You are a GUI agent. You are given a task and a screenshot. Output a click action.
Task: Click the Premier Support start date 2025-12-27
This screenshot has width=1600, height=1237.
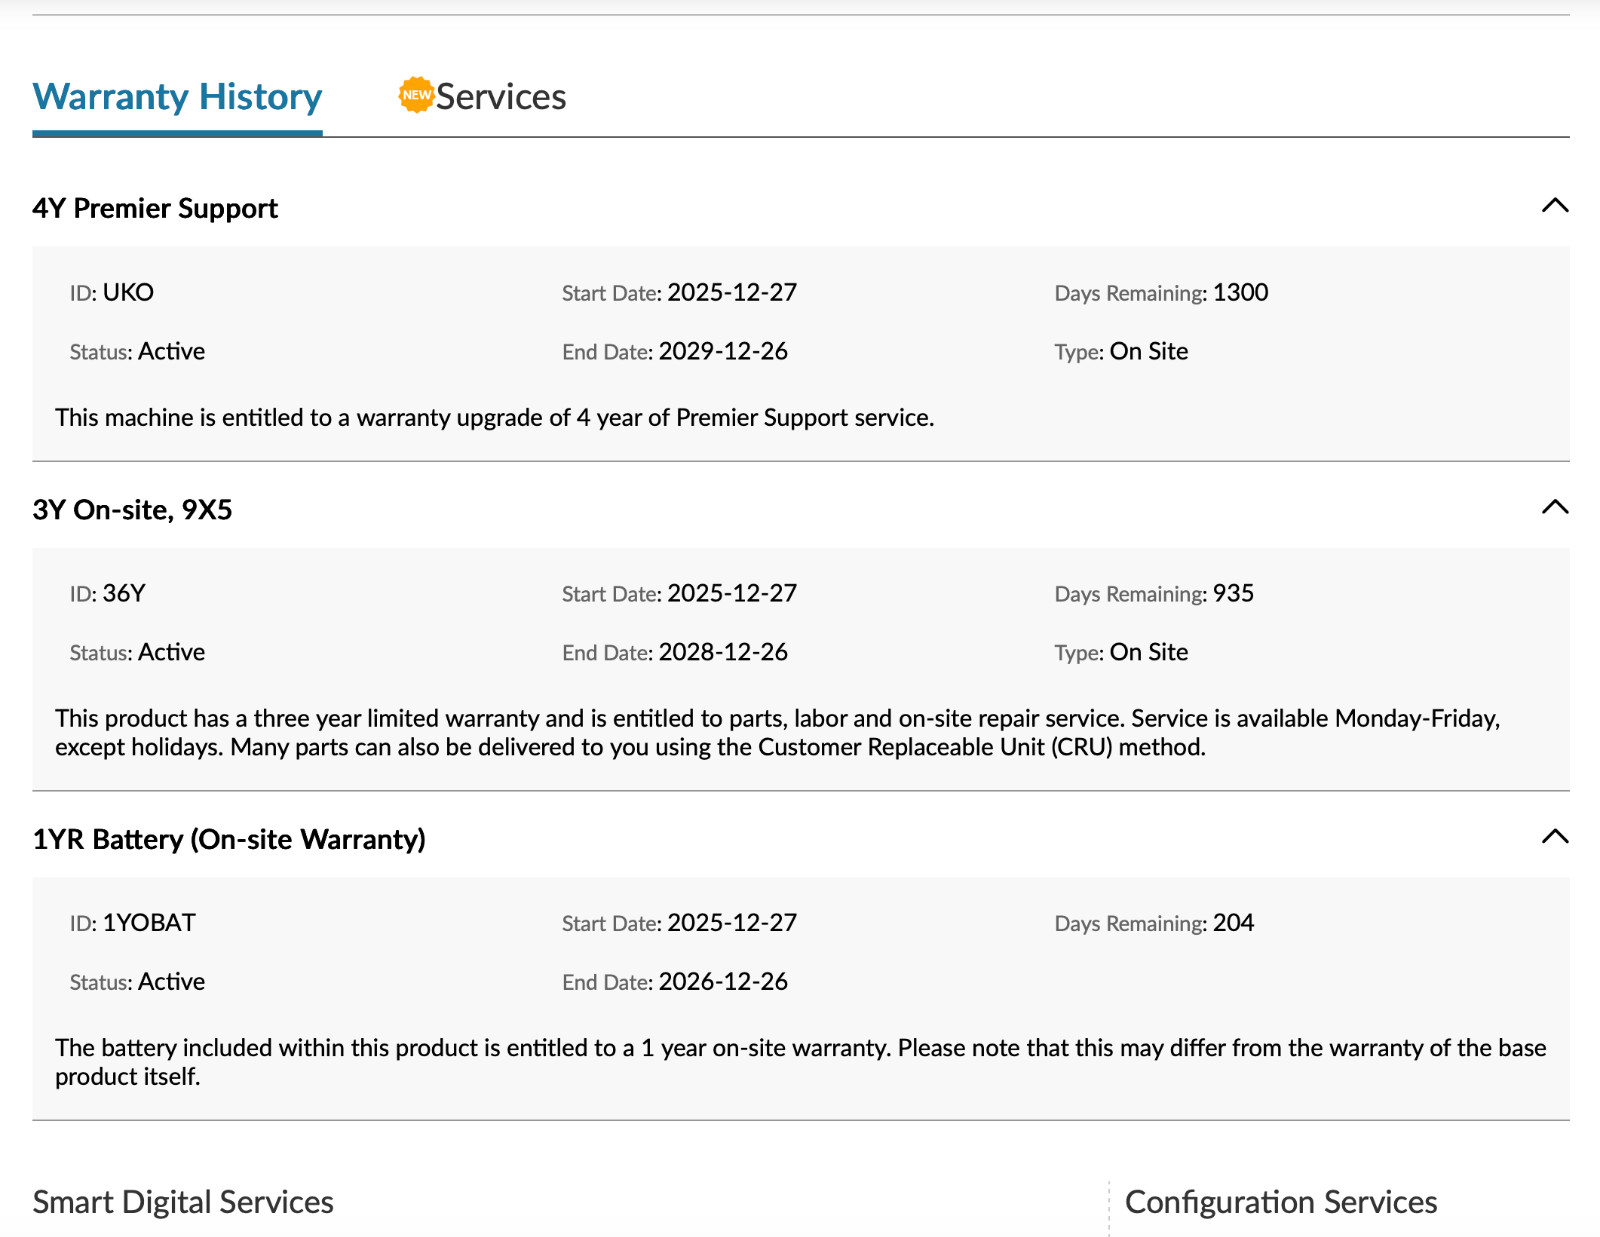click(732, 292)
